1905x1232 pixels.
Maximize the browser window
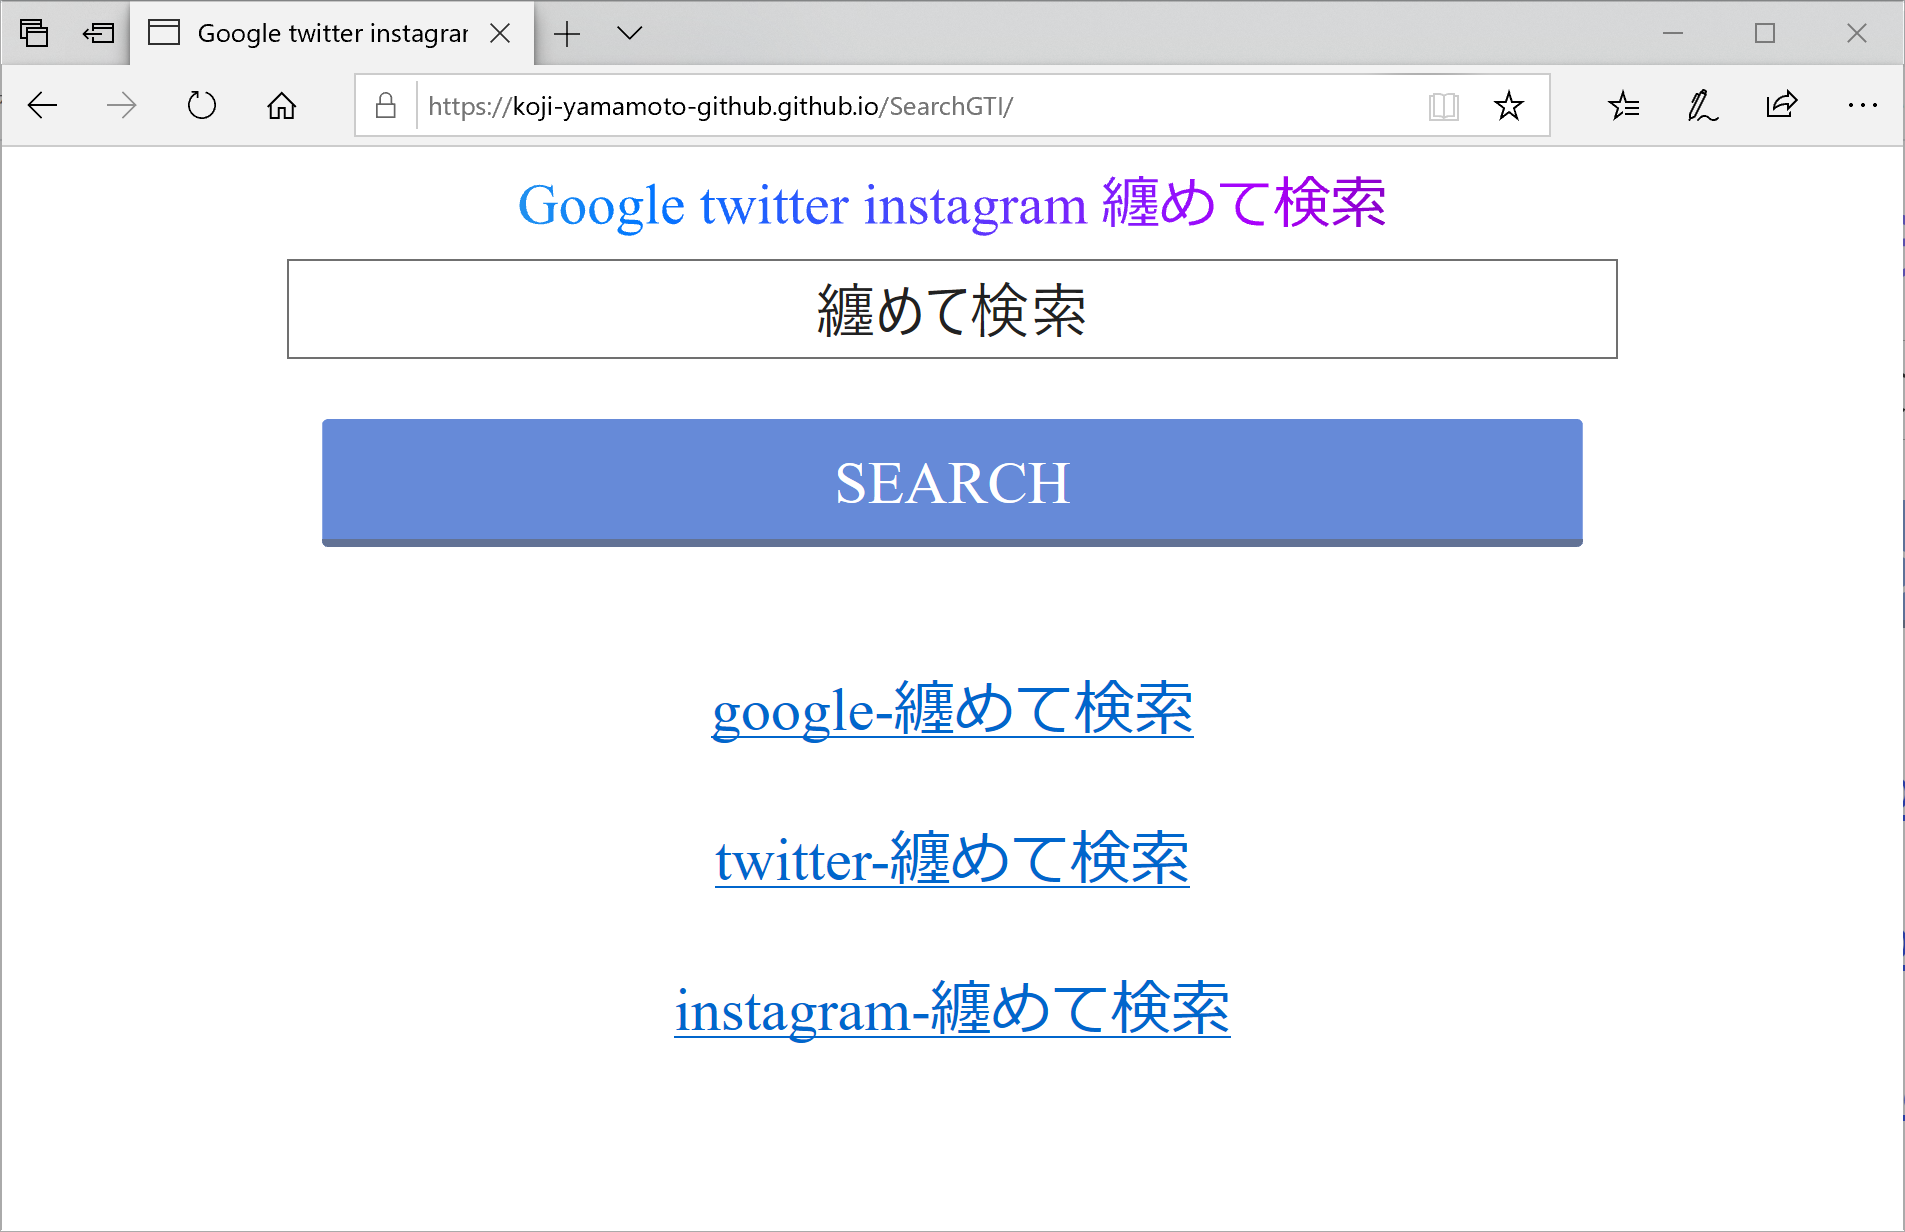click(1765, 33)
